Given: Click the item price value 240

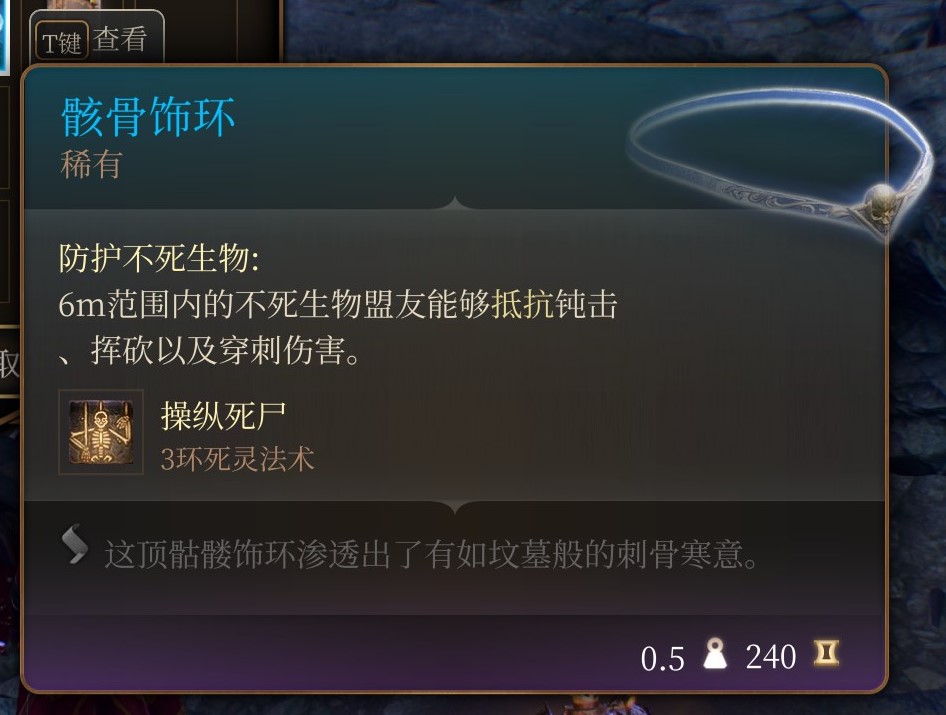Looking at the screenshot, I should 771,656.
